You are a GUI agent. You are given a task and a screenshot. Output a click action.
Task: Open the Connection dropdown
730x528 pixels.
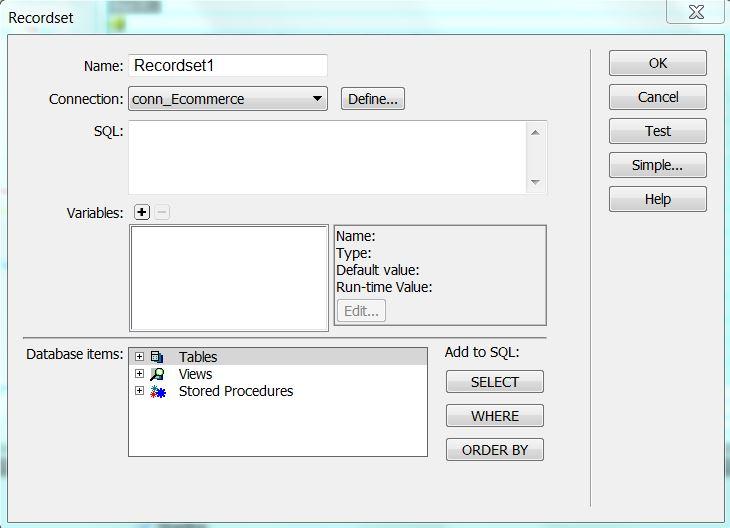(228, 99)
